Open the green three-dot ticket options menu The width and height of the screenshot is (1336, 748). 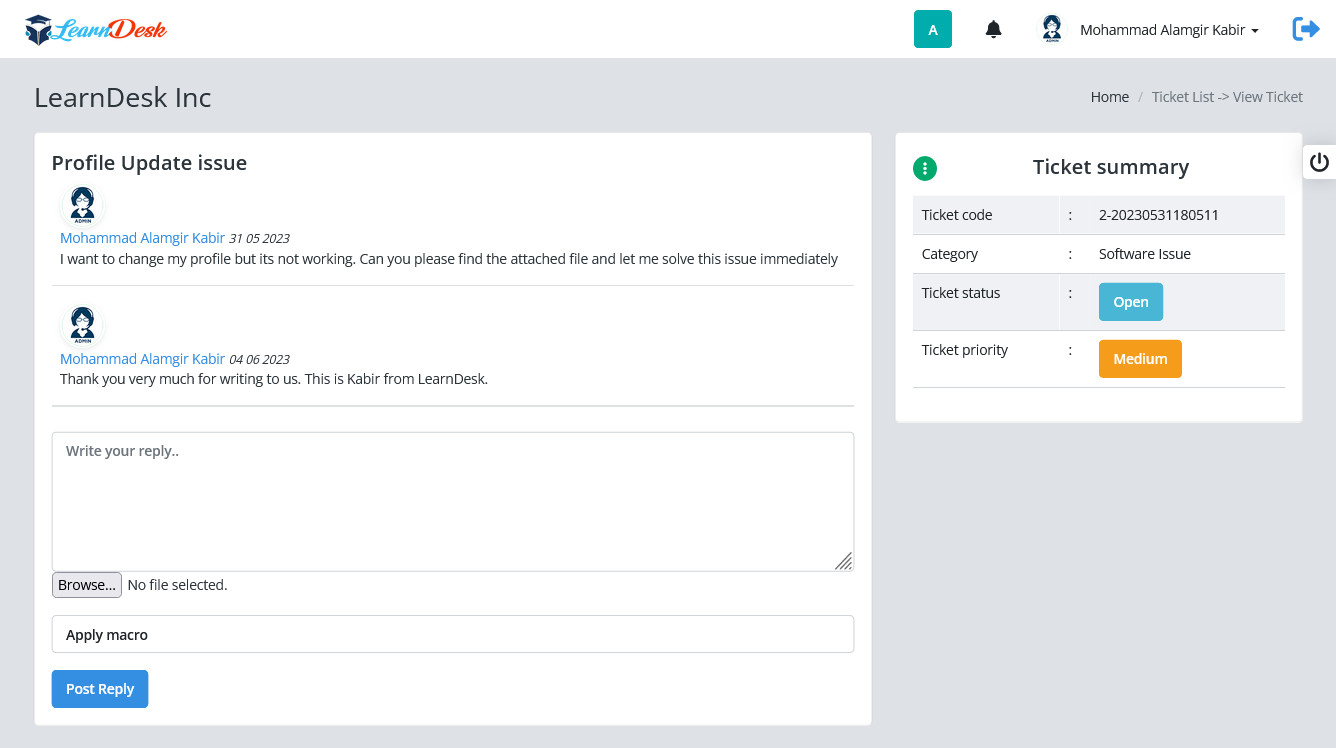[925, 168]
